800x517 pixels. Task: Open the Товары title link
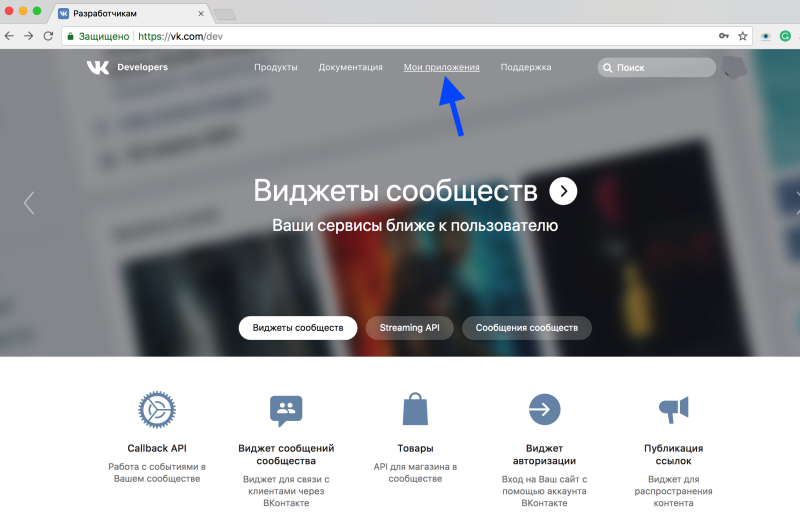[415, 448]
